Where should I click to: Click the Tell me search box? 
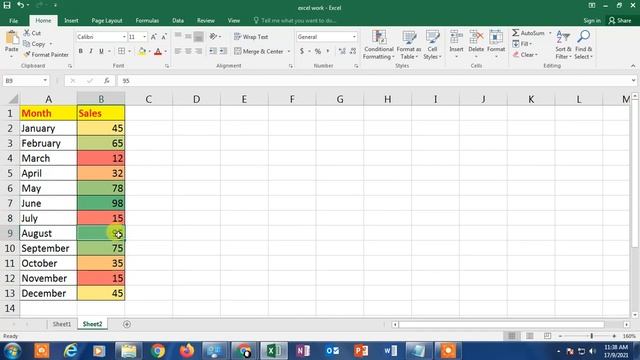(295, 20)
